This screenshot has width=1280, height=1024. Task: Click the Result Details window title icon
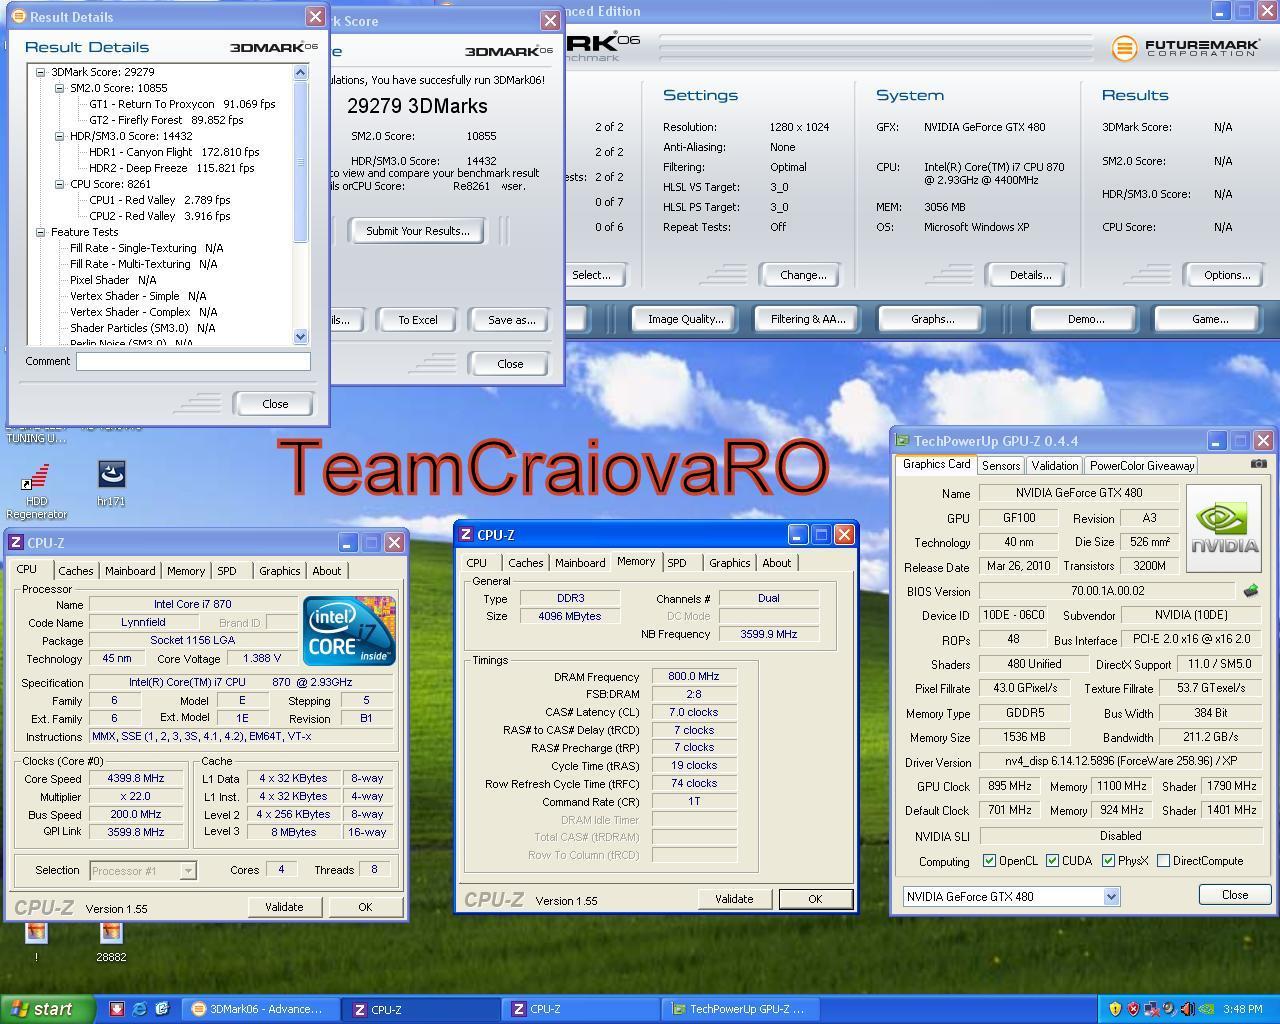pyautogui.click(x=18, y=16)
